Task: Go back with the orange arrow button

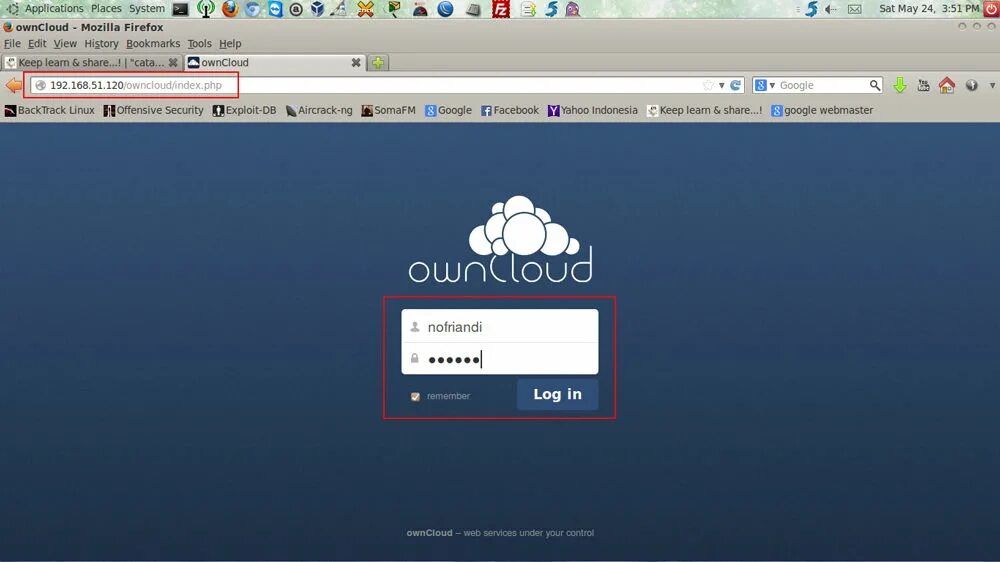Action: (x=13, y=85)
